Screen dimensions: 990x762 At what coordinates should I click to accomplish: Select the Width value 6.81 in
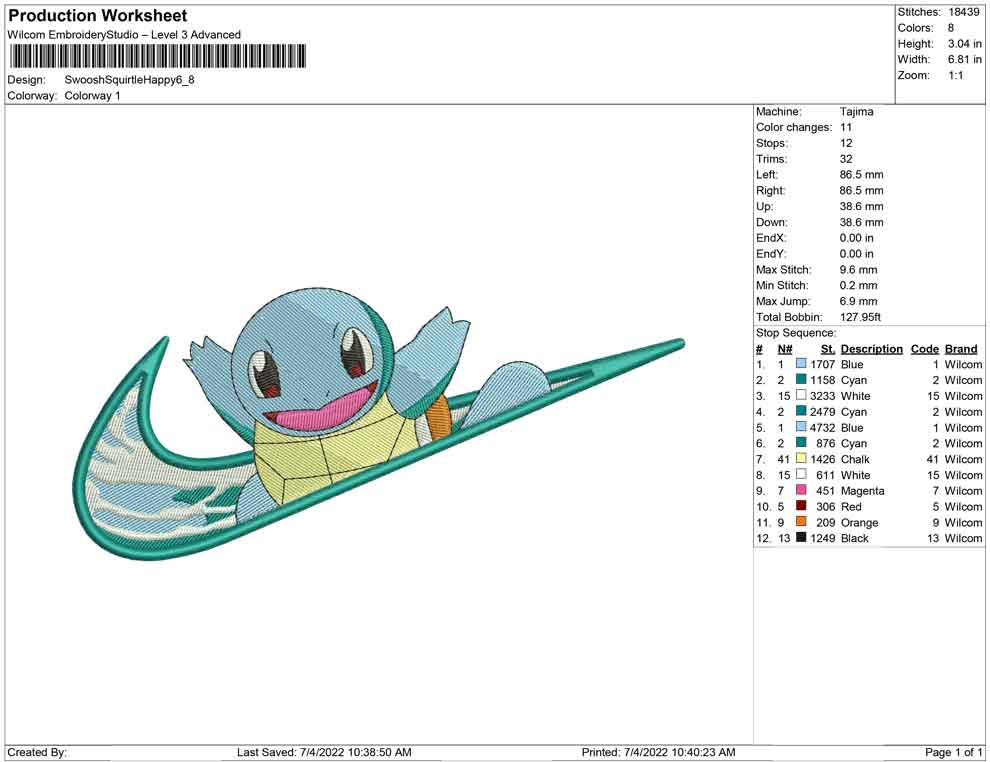[965, 59]
